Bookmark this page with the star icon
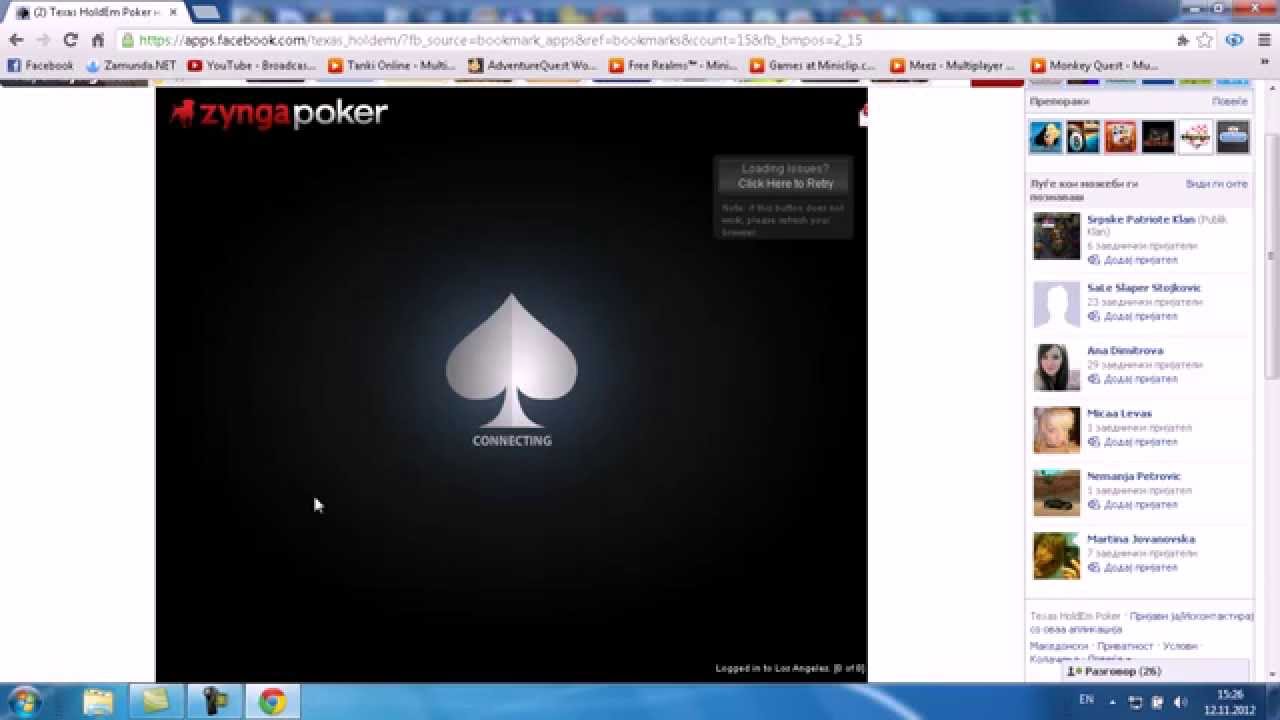1280x720 pixels. [x=1205, y=40]
